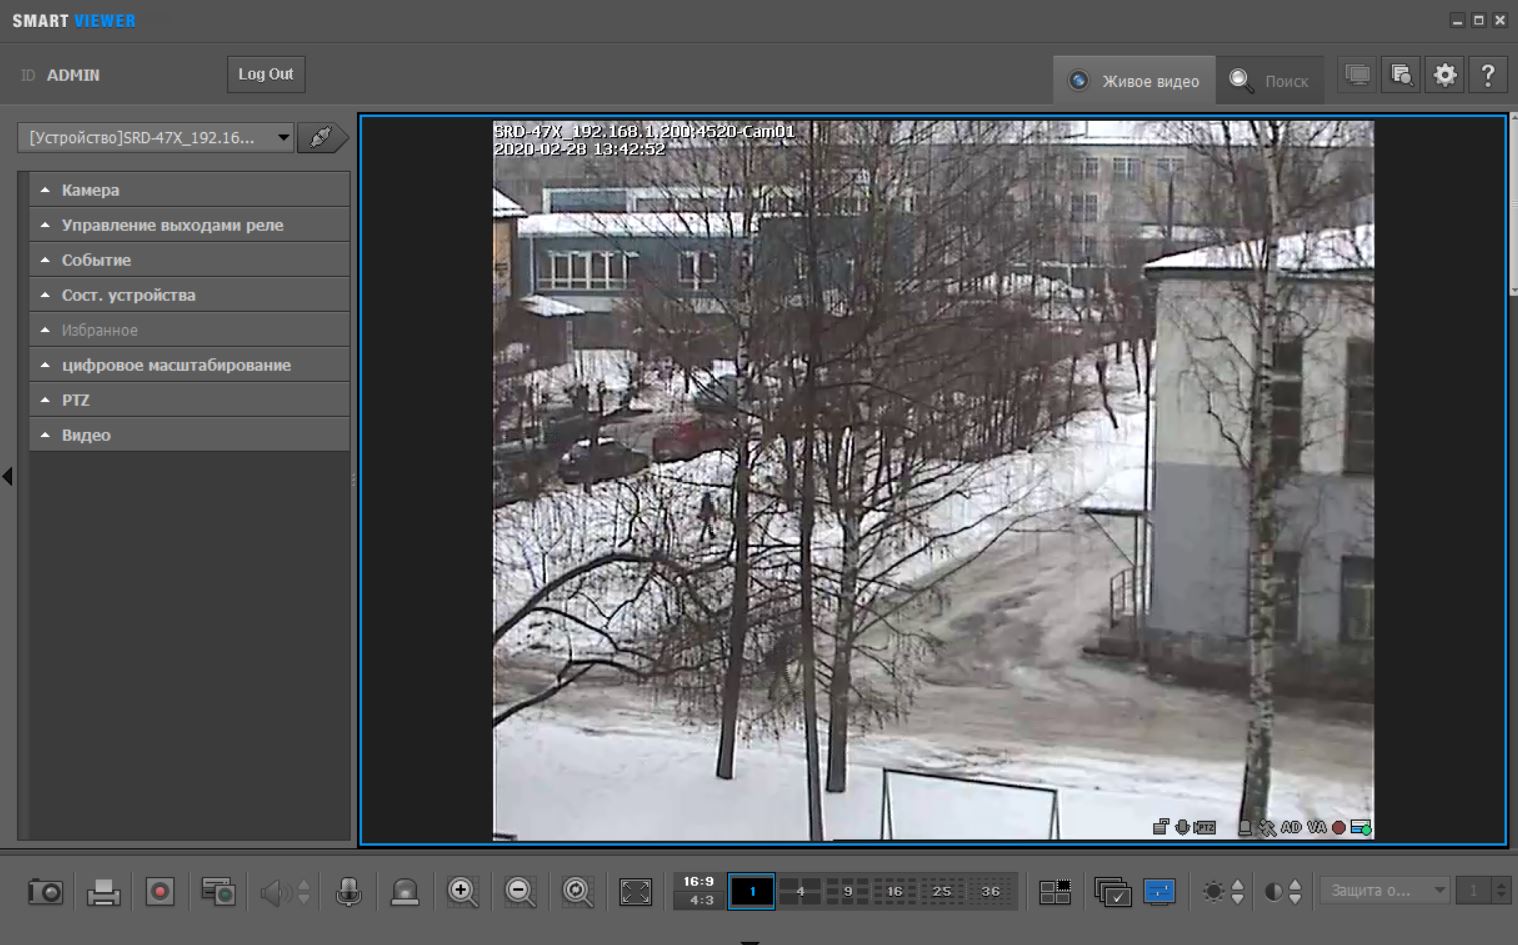Select 16:9 aspect ratio
Screen dimensions: 1518x945
pos(698,881)
